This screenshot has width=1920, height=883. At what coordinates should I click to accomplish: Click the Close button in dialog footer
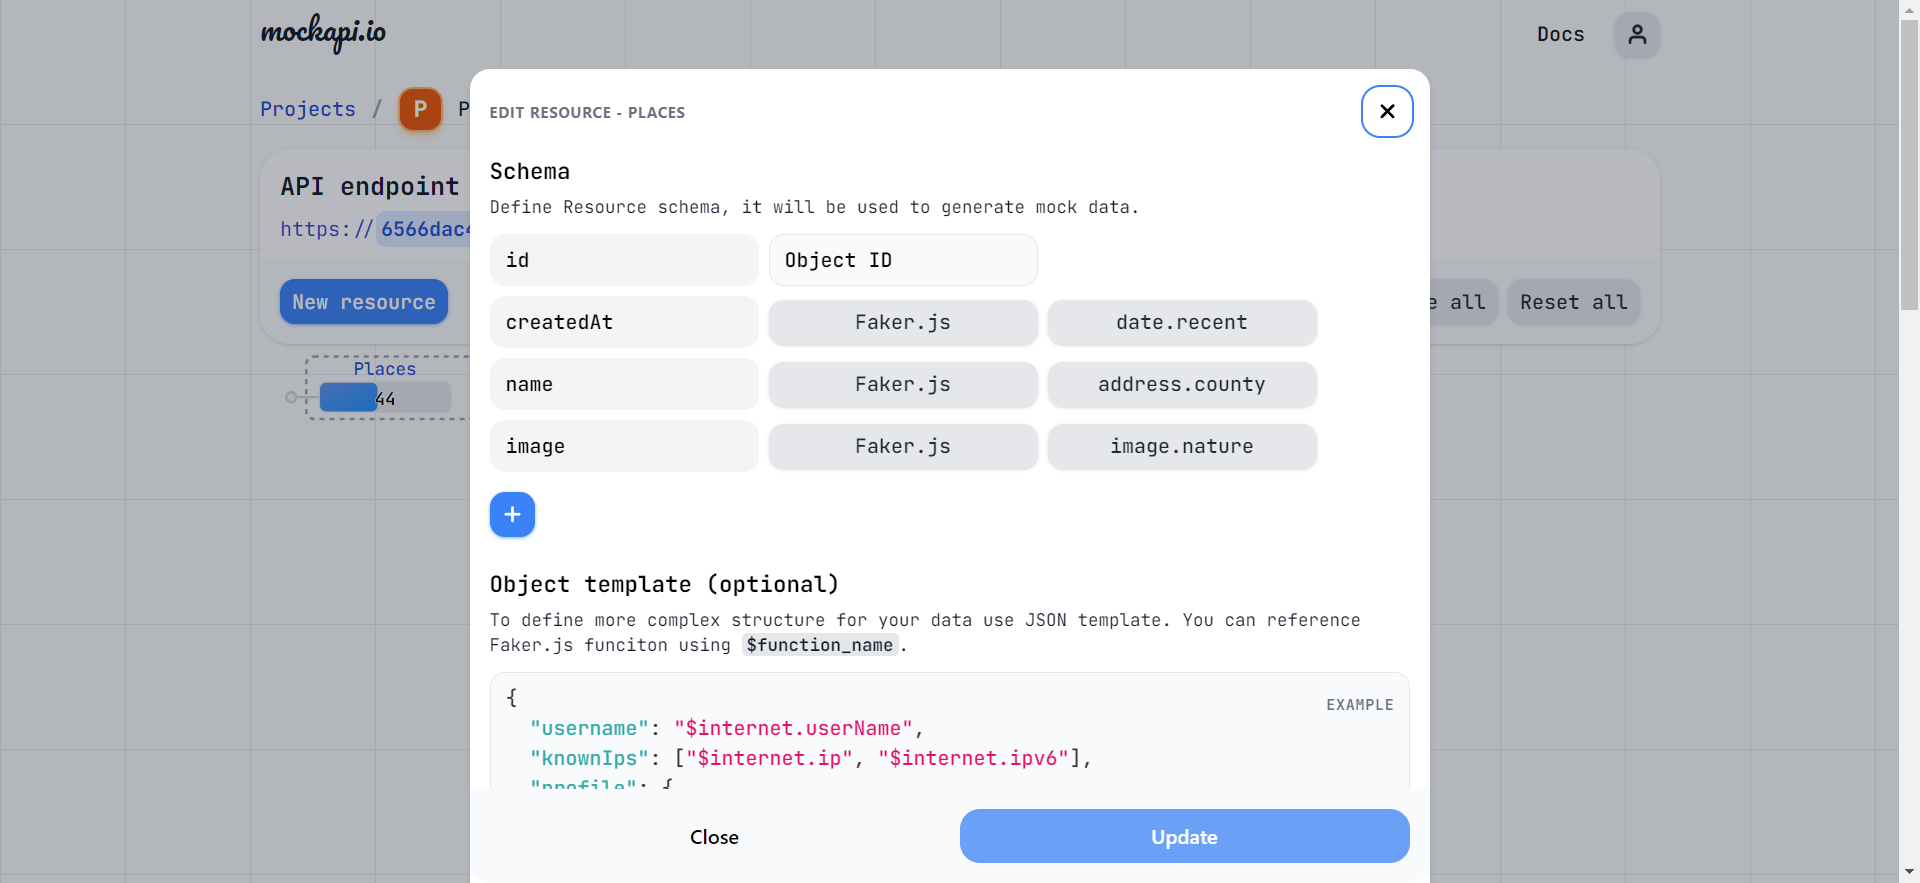click(x=714, y=837)
